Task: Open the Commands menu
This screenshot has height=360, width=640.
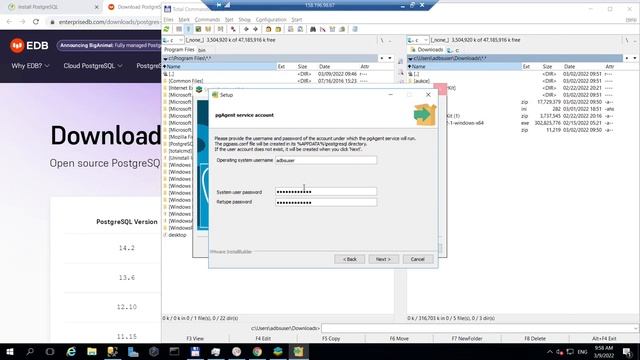Action: tap(207, 20)
